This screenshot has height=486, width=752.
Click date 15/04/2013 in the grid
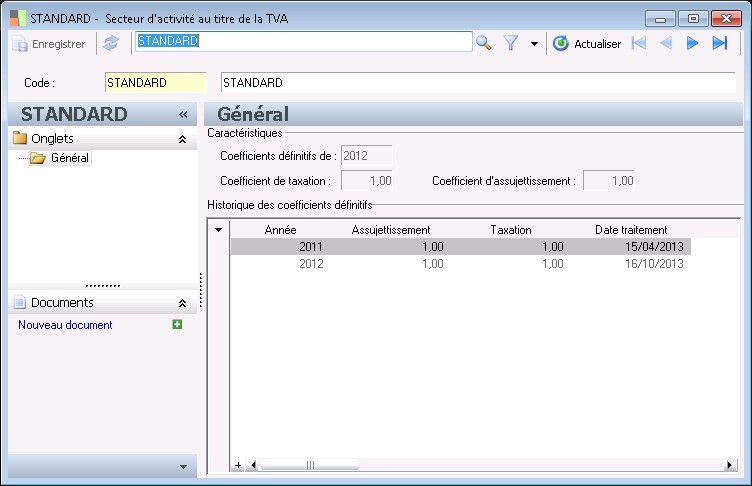(654, 247)
